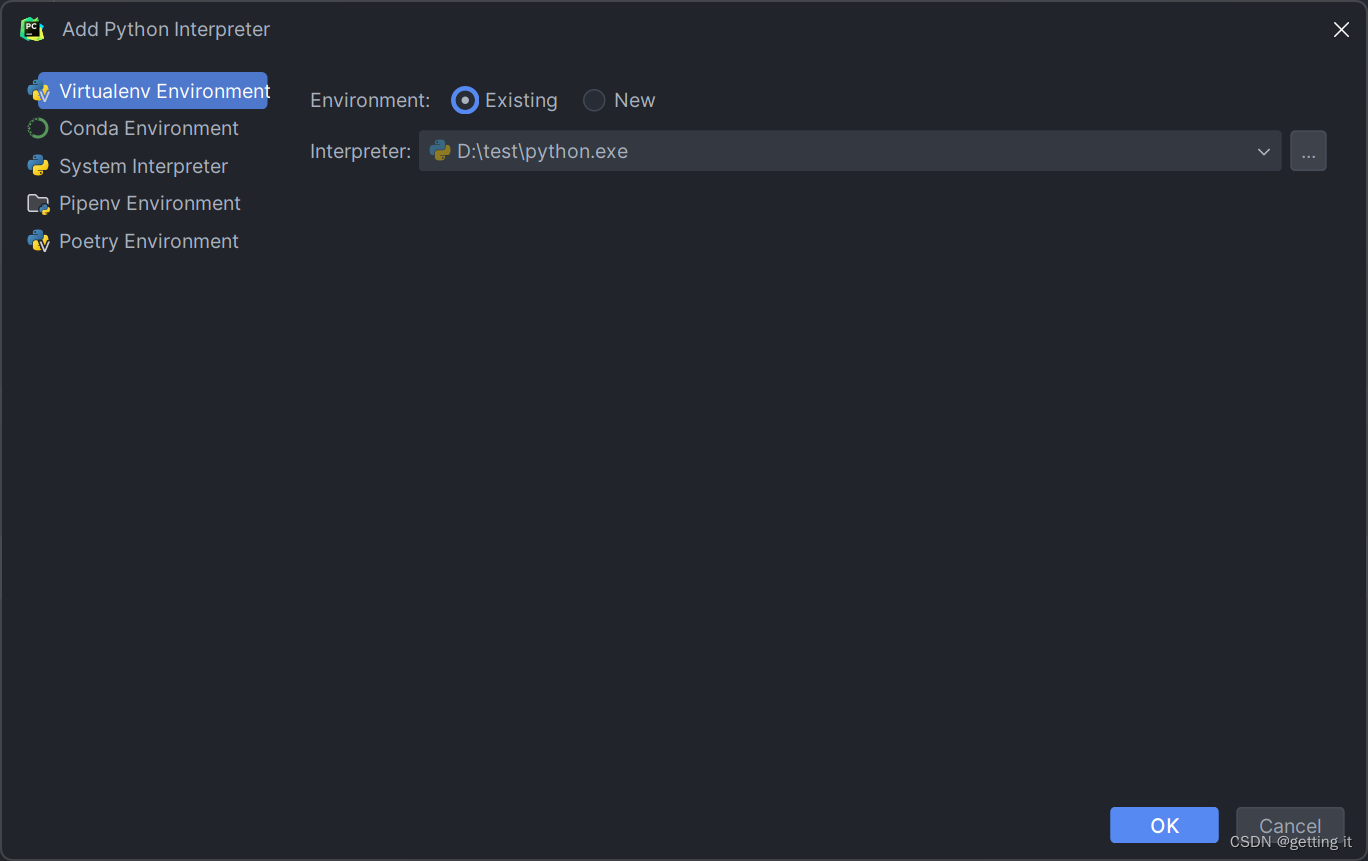Click the Poetry Environment python icon
The image size is (1368, 861).
(38, 241)
